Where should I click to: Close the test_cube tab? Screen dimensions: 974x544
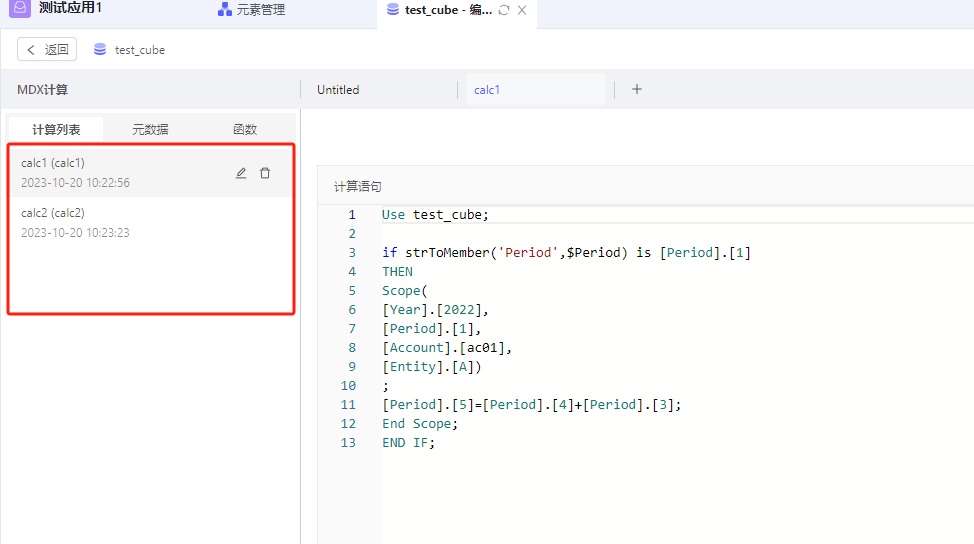[522, 10]
